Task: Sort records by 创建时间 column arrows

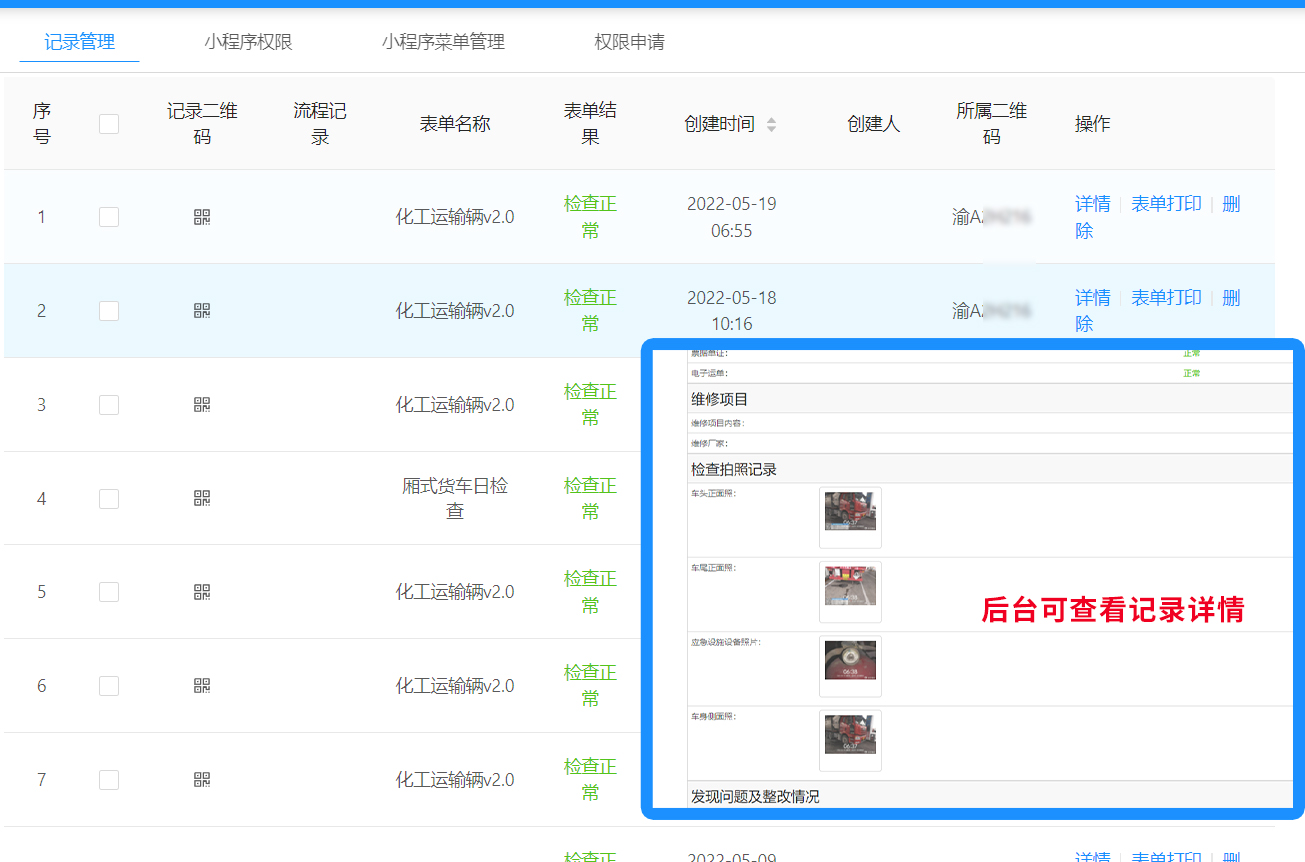Action: click(771, 125)
